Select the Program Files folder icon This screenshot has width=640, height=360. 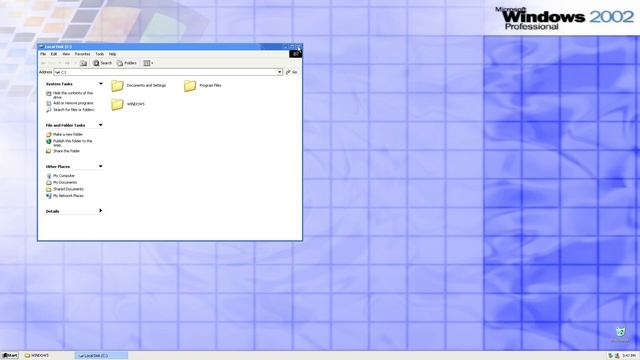pyautogui.click(x=190, y=86)
